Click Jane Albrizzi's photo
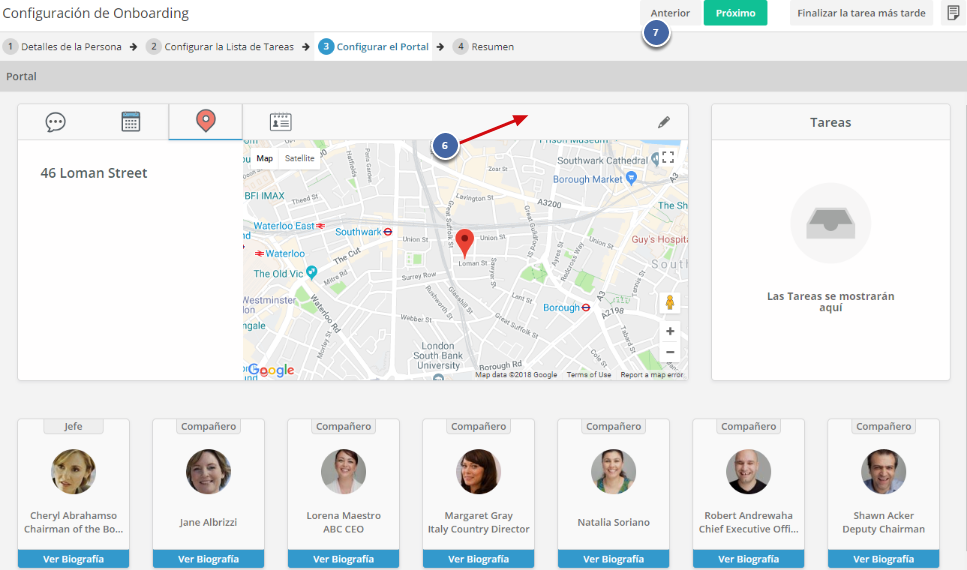967x570 pixels. click(x=208, y=471)
